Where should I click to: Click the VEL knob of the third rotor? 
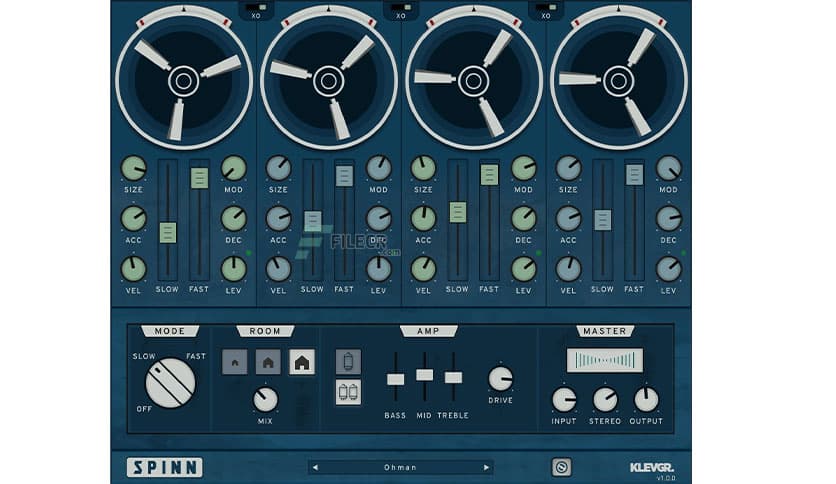[423, 269]
